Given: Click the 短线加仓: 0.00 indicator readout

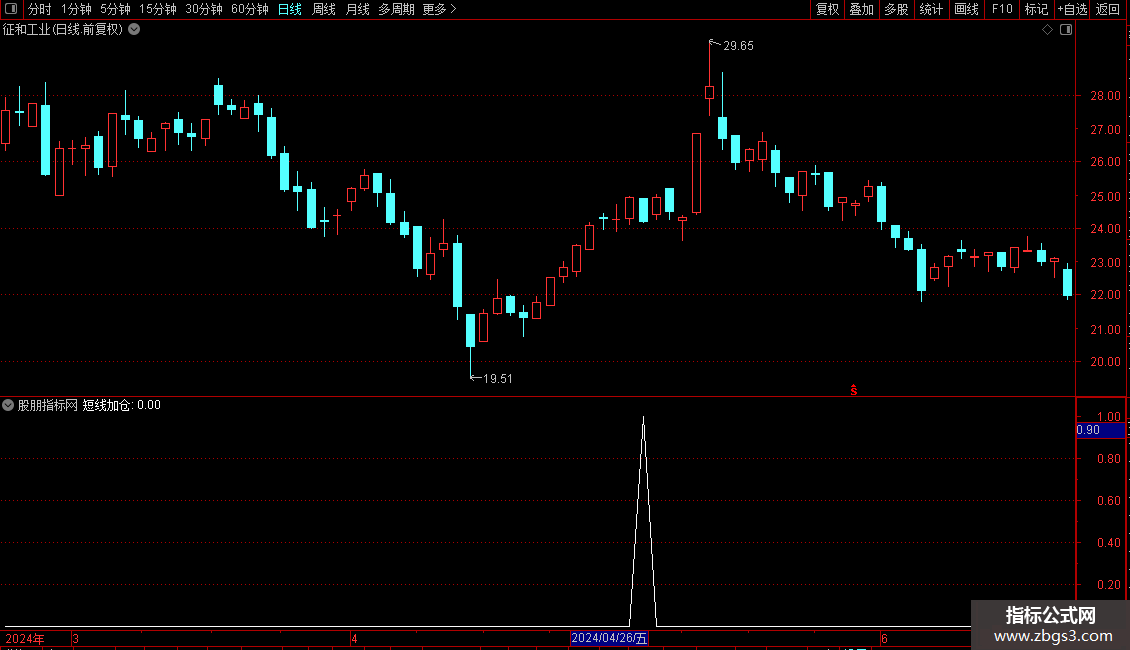Looking at the screenshot, I should point(122,405).
